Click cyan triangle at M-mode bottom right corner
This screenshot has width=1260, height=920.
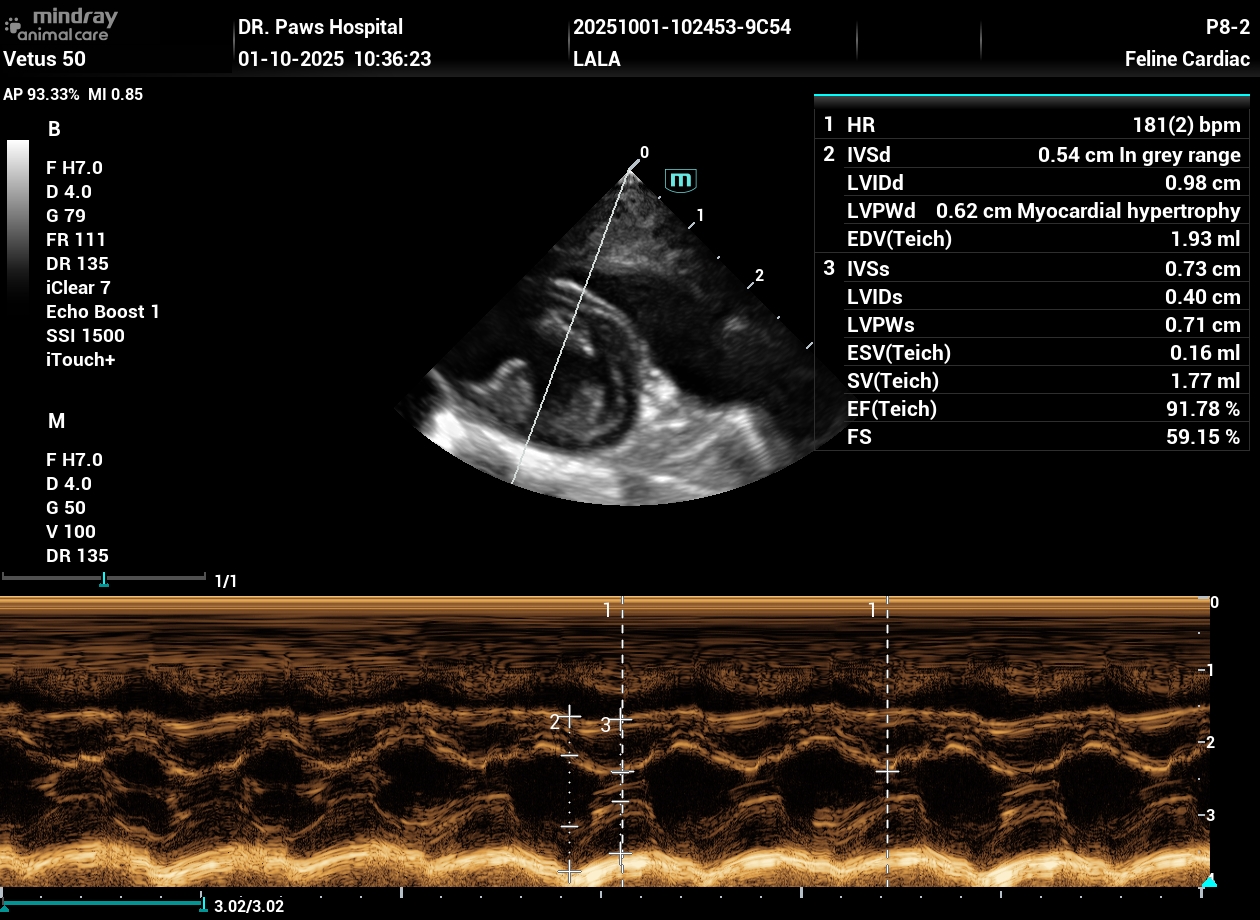[x=1209, y=881]
